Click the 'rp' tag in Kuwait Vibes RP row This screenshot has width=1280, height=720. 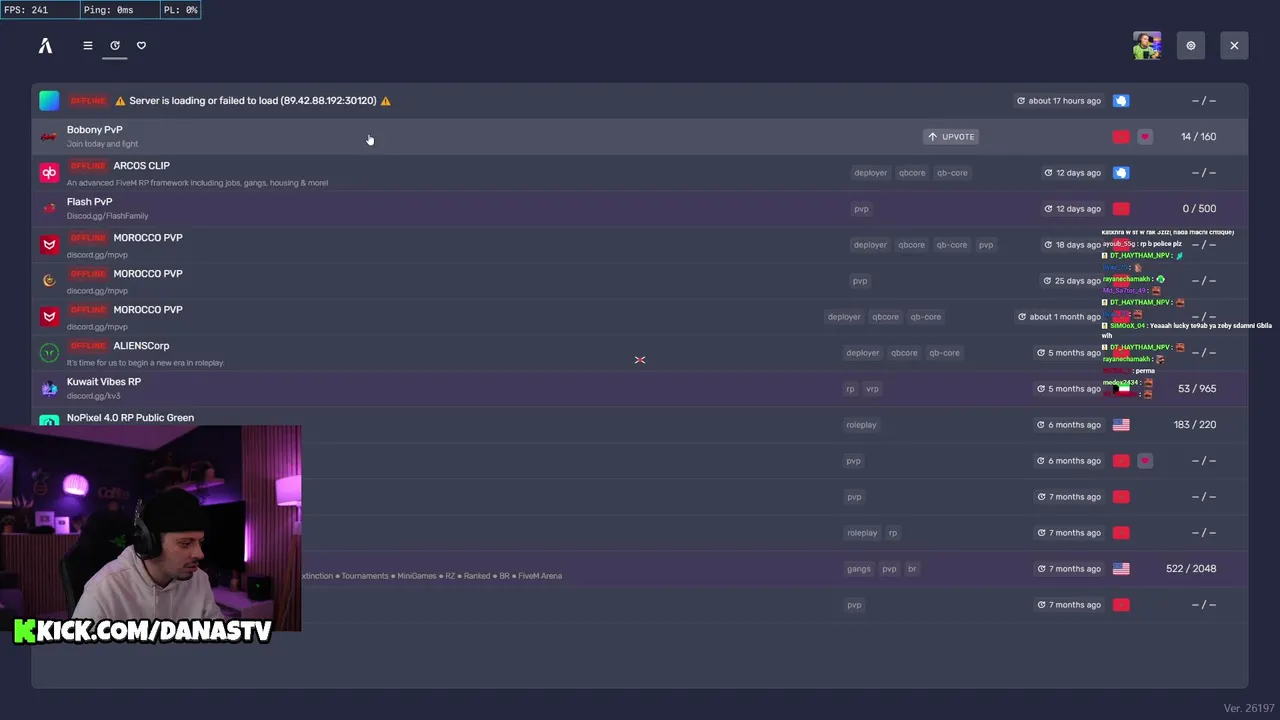(851, 389)
